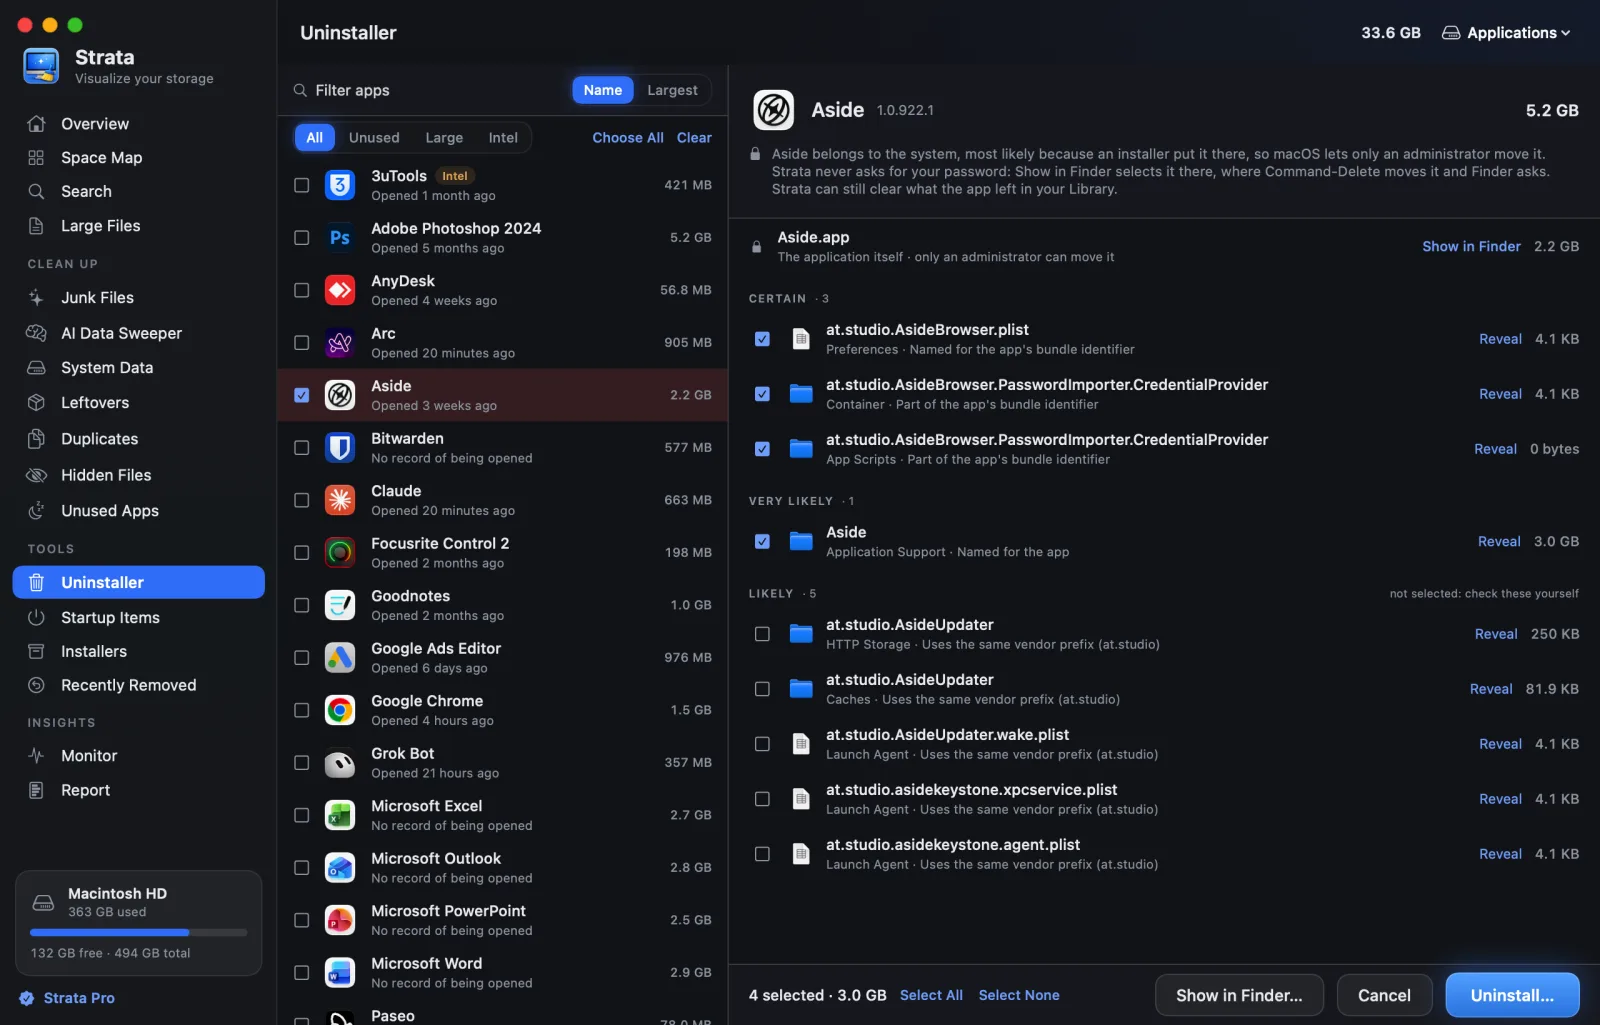
Task: Check at.studio.asidekeystone.agent.plist checkbox
Action: pyautogui.click(x=762, y=854)
